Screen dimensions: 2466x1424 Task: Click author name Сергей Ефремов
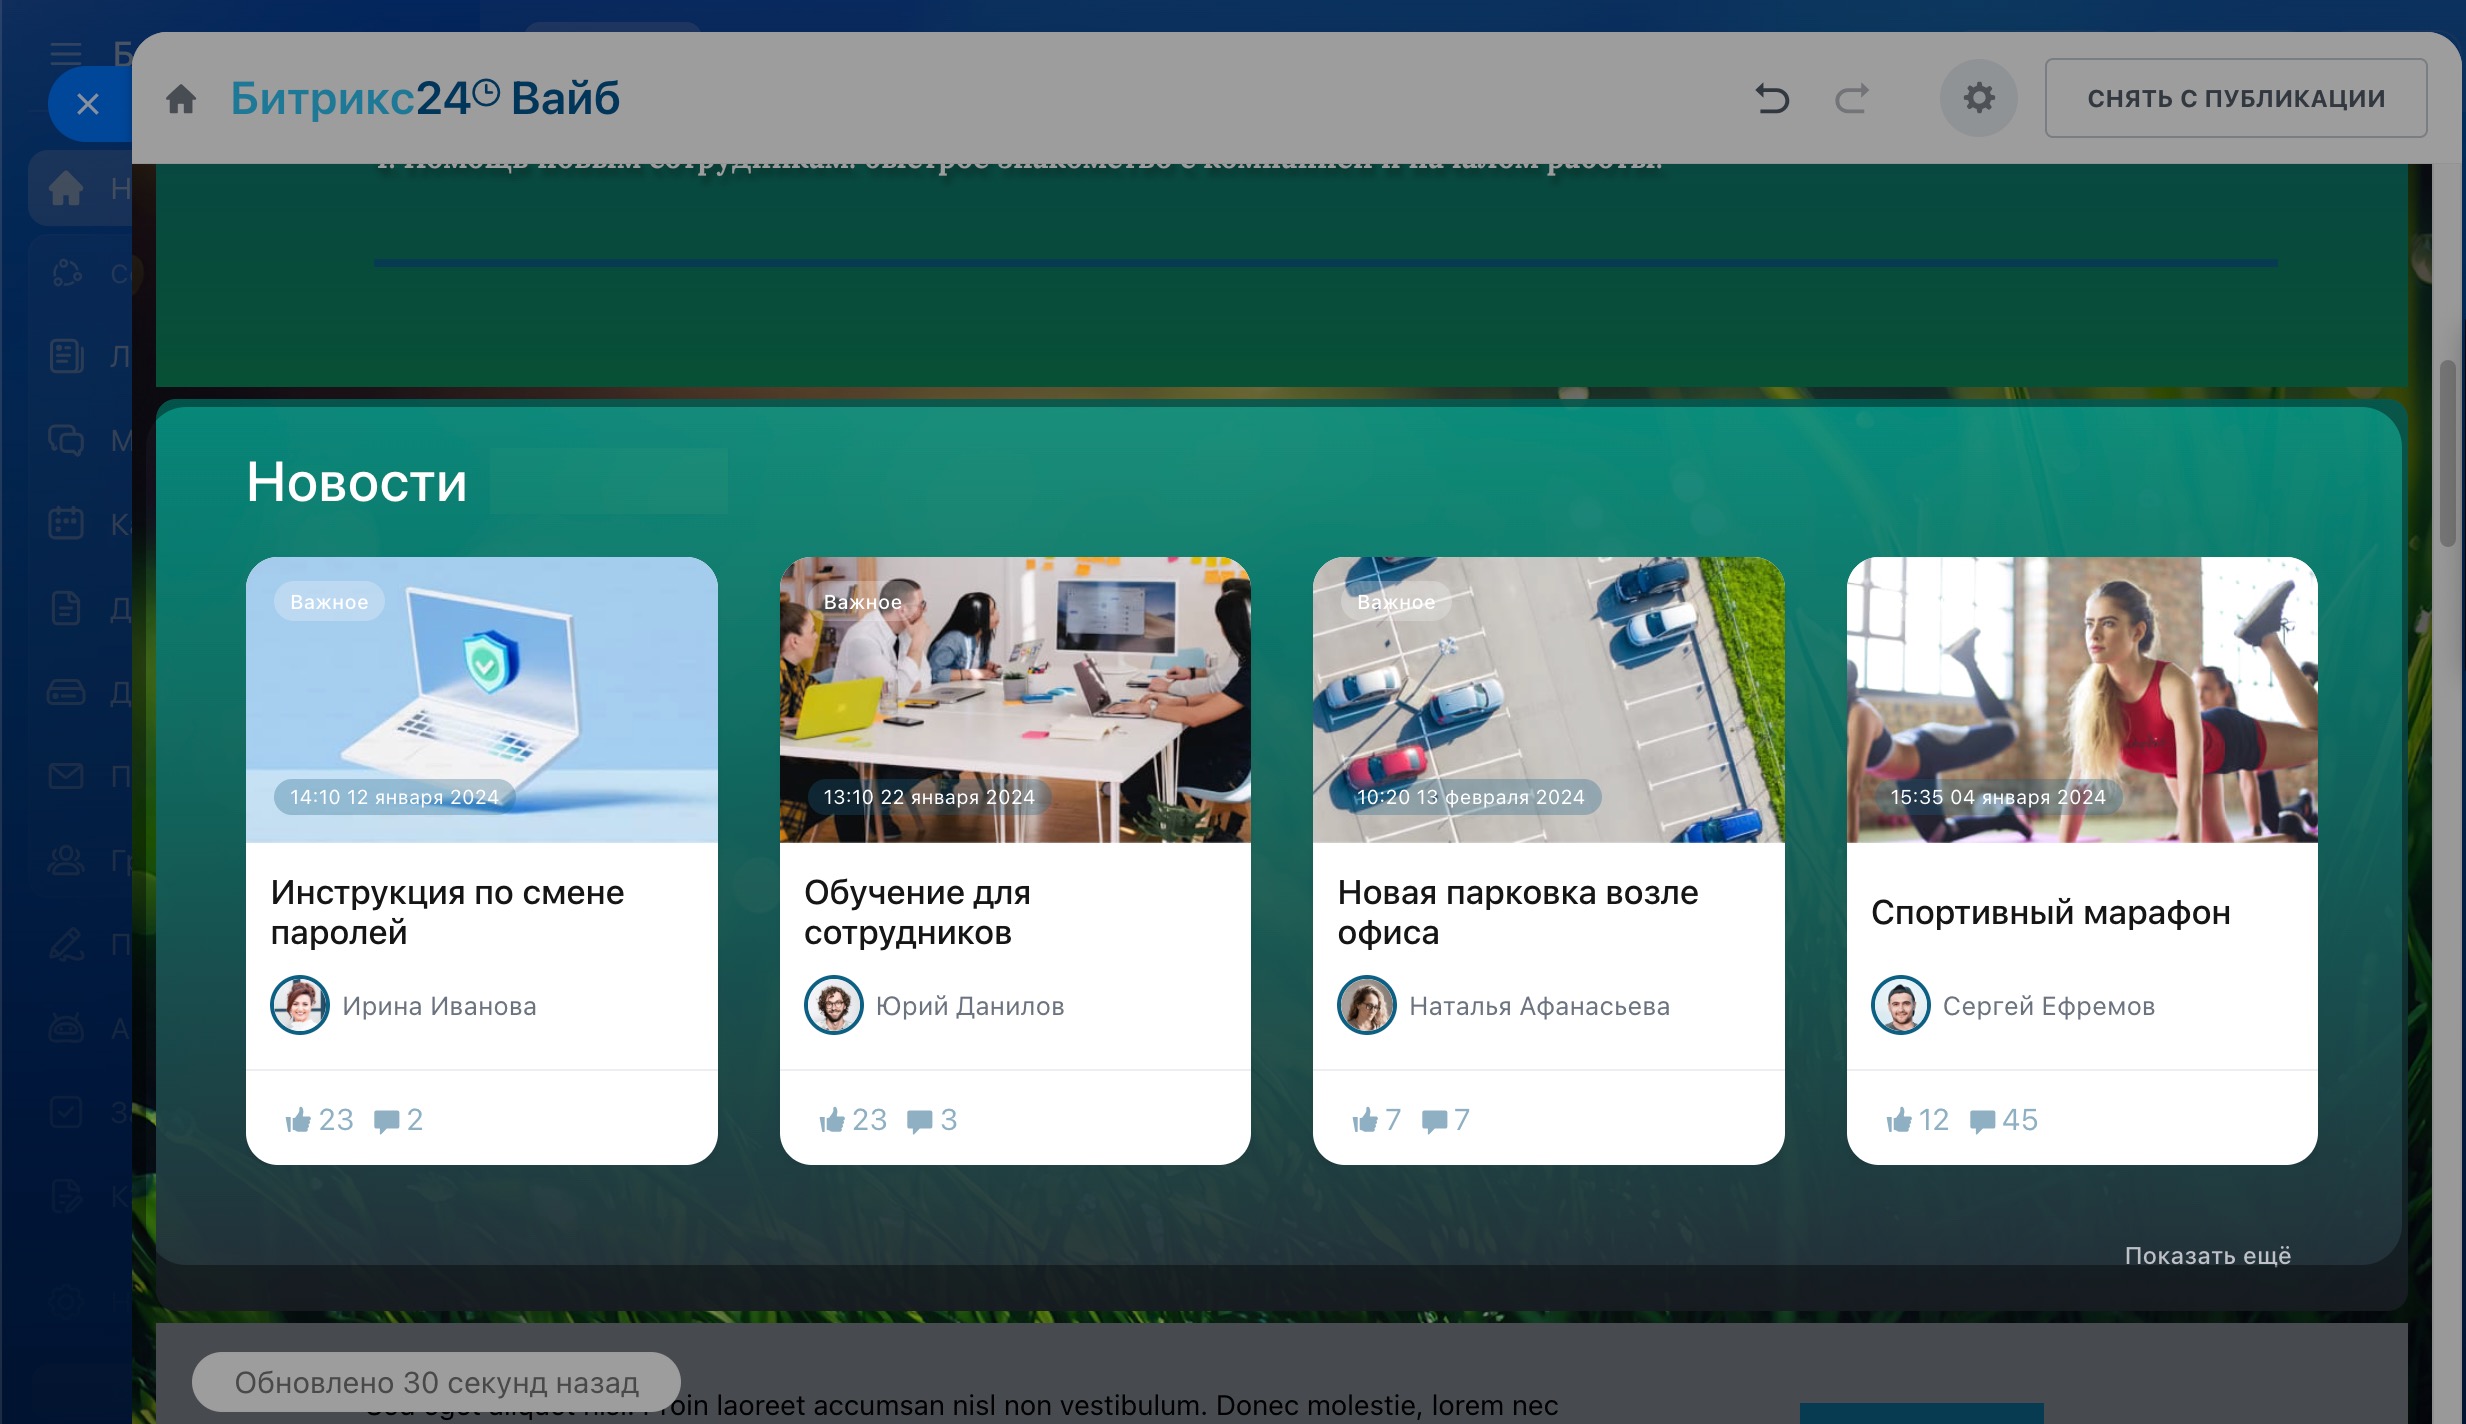2049,1006
